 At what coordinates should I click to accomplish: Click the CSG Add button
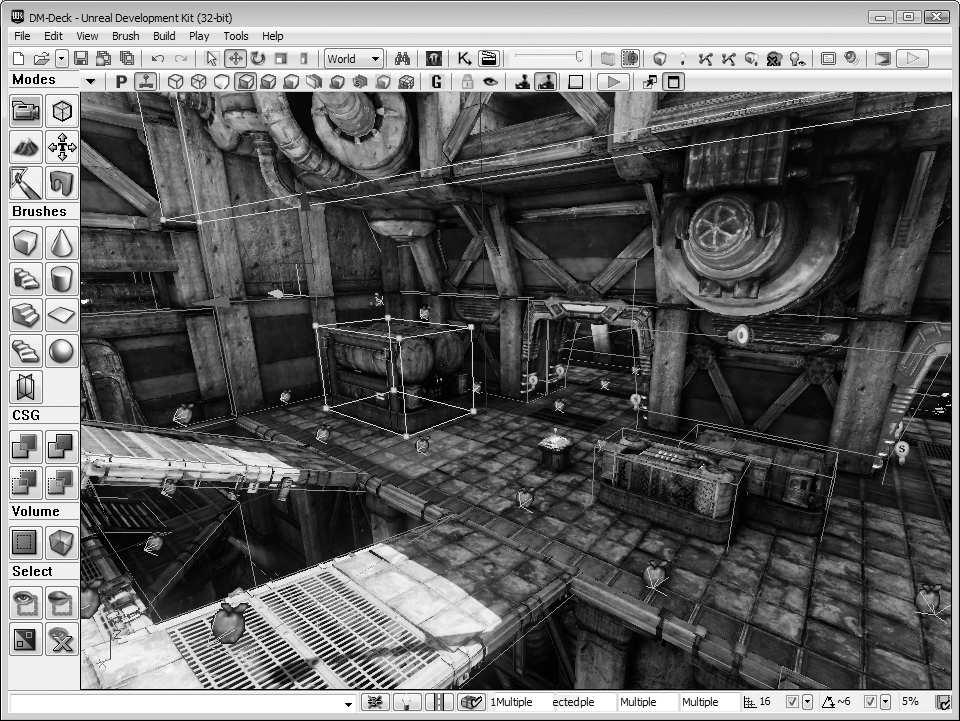coord(26,446)
